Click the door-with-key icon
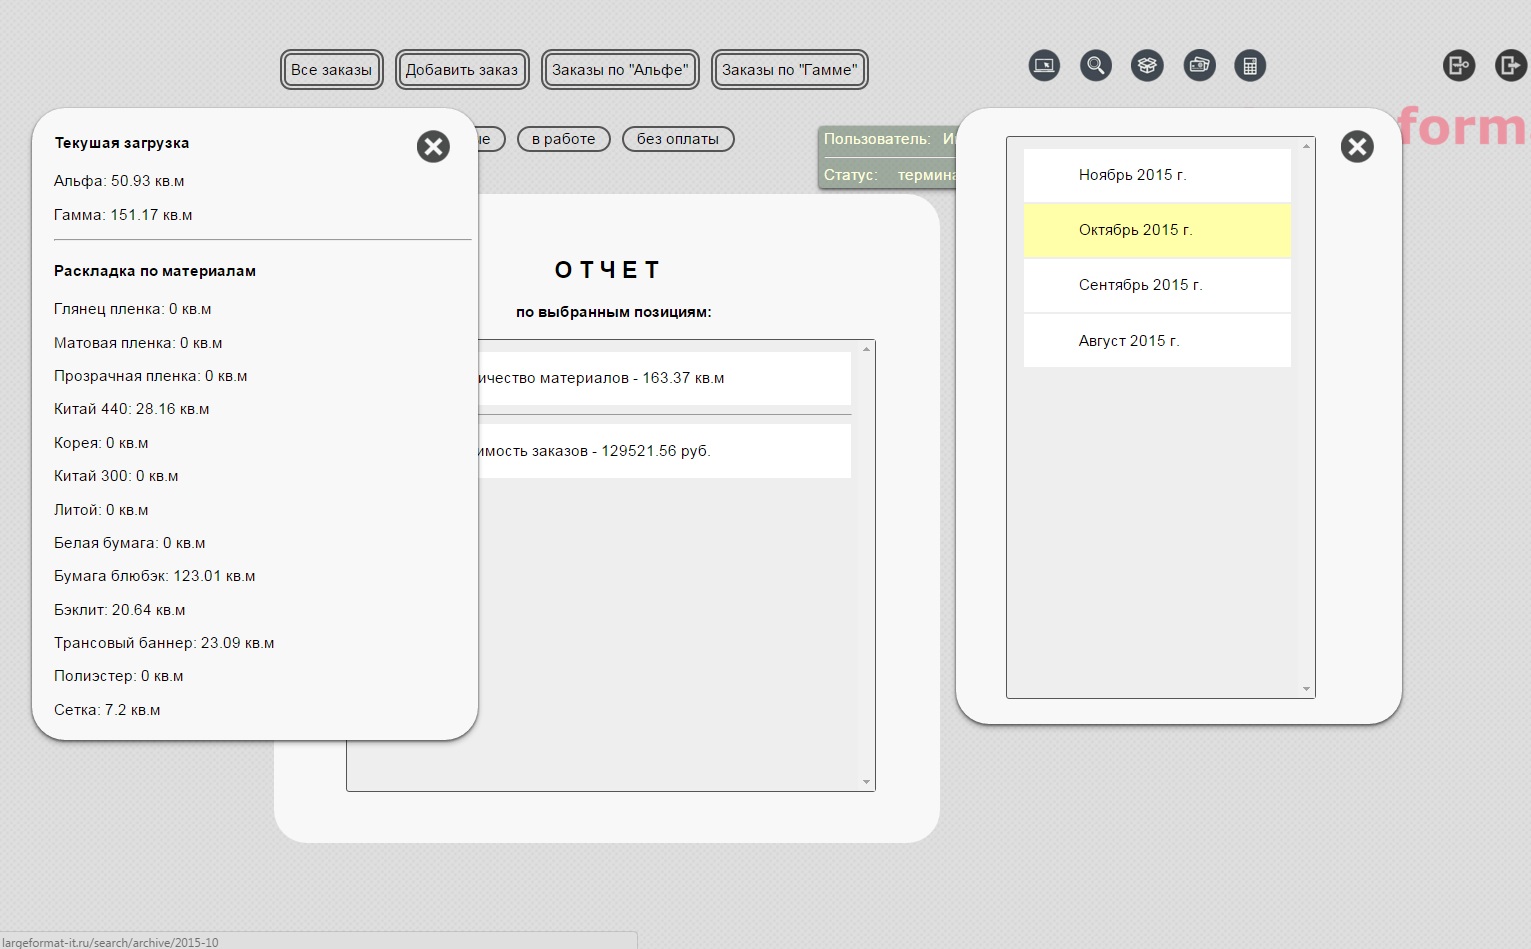The height and width of the screenshot is (949, 1531). 1459,66
